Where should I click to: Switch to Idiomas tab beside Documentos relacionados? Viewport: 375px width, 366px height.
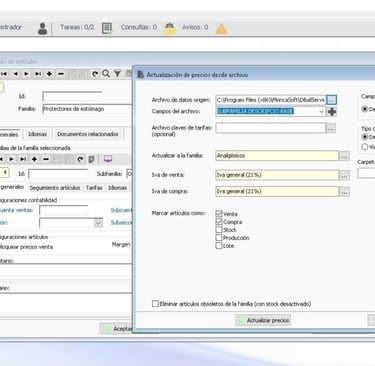pyautogui.click(x=37, y=134)
